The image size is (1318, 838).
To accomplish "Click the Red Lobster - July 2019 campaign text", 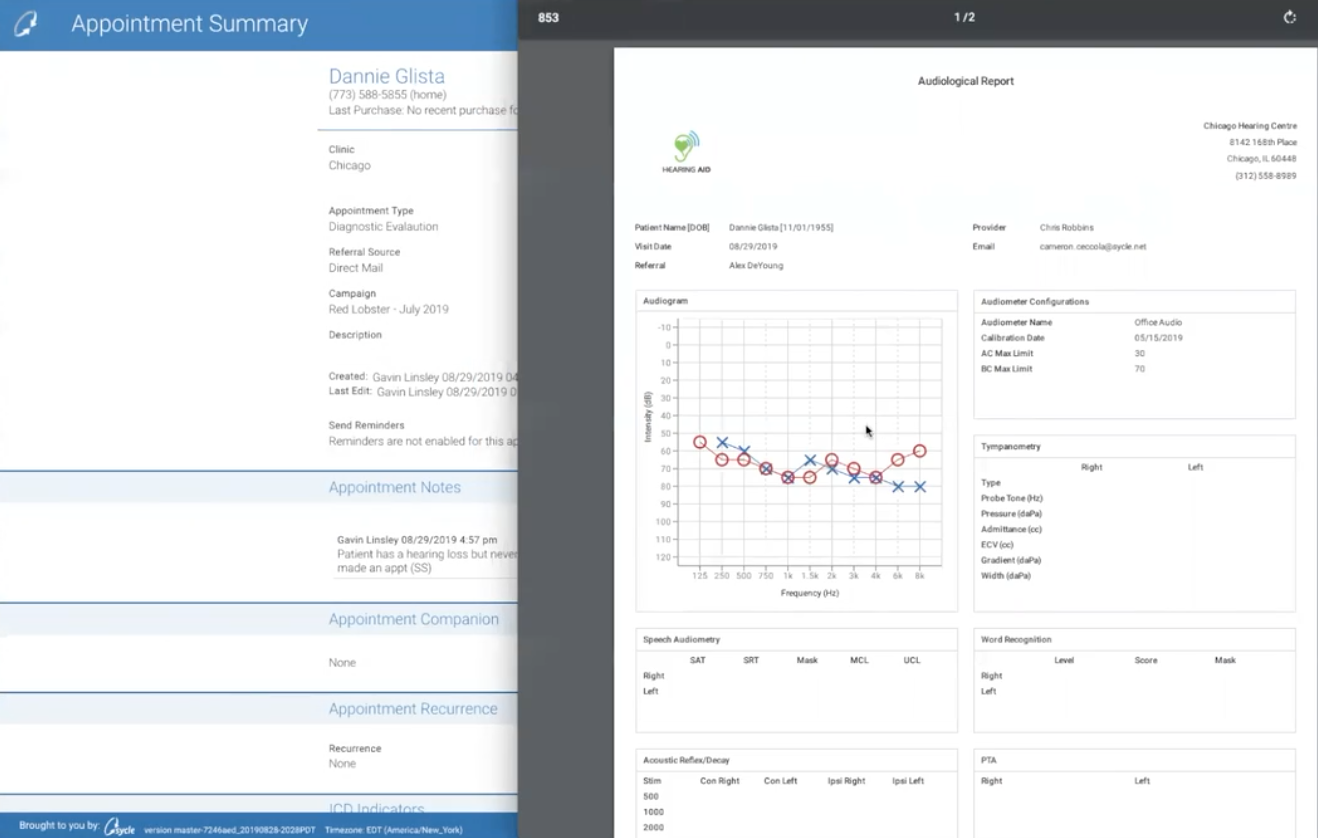I will coord(390,309).
